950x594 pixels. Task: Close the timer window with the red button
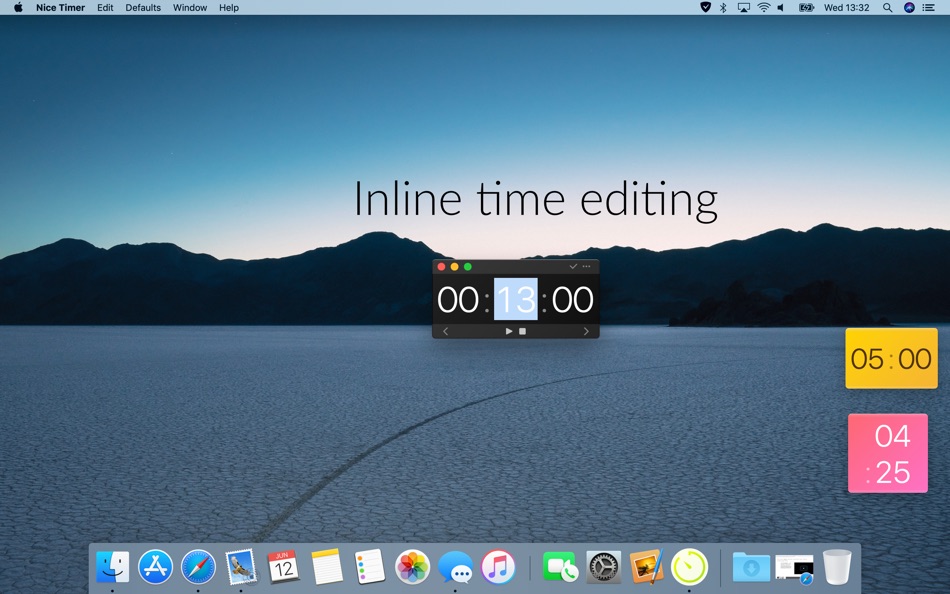coord(442,267)
